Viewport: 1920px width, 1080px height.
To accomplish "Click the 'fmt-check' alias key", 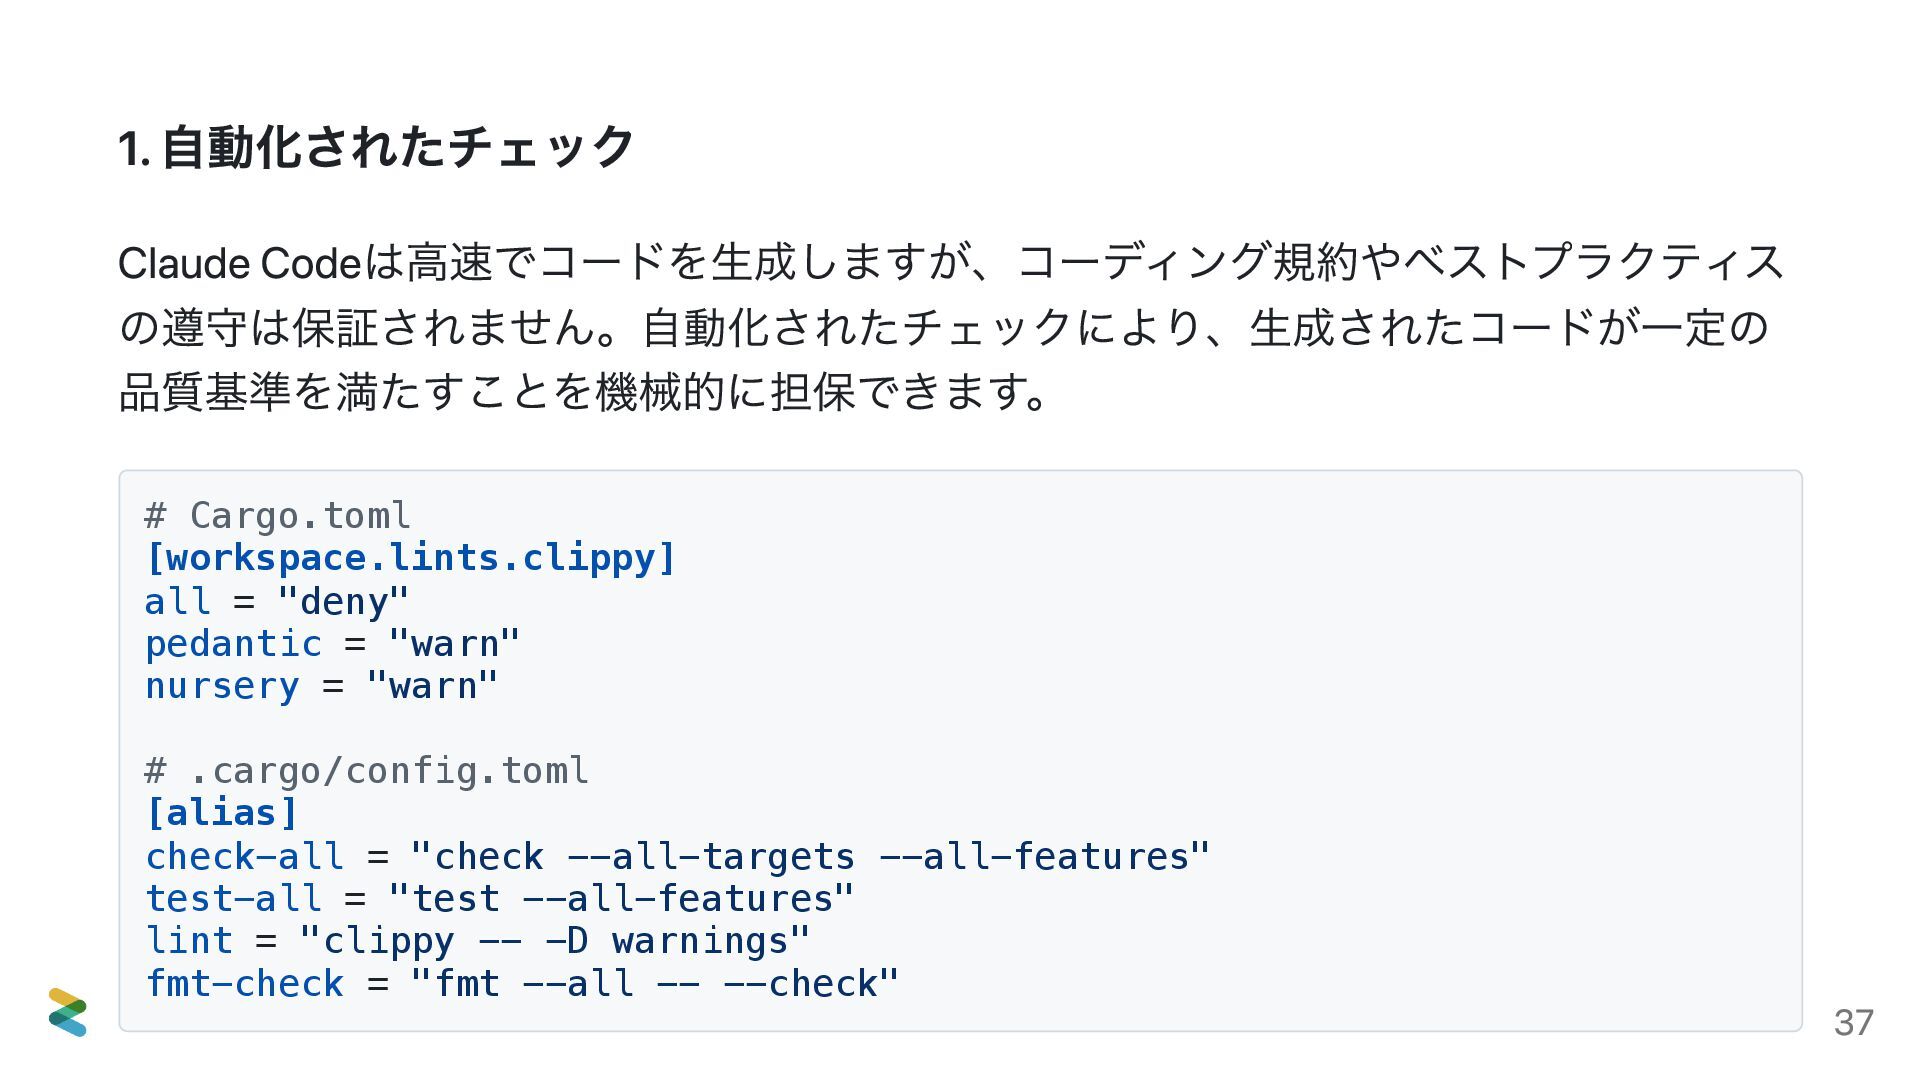I will pos(244,984).
